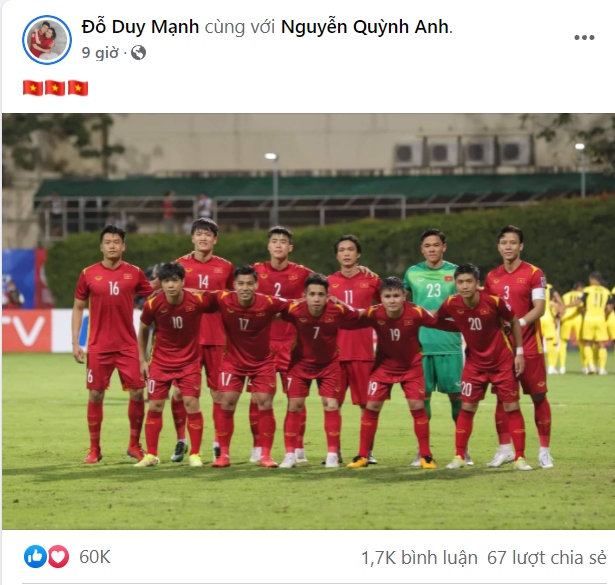The image size is (615, 585).
Task: Click the 9 giờ post timestamp
Action: click(x=100, y=53)
